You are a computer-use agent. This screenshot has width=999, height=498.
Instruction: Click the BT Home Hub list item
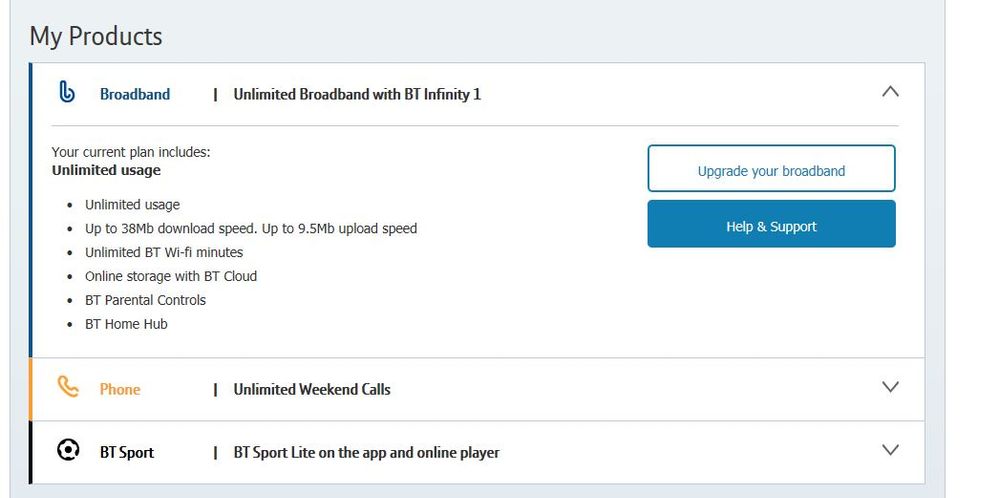click(x=126, y=324)
